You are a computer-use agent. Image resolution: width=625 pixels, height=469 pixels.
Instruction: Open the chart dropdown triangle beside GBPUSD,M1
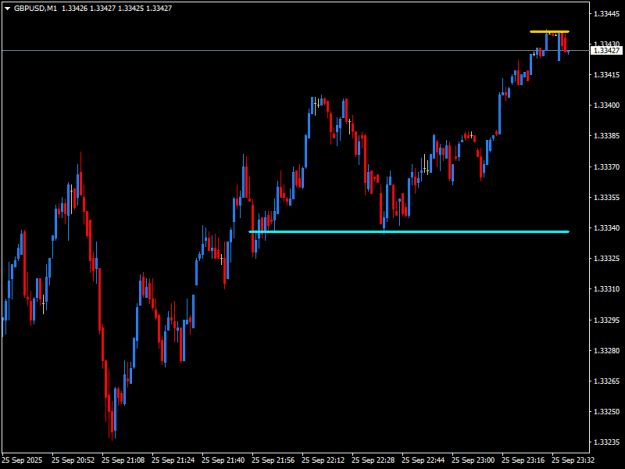coord(7,8)
